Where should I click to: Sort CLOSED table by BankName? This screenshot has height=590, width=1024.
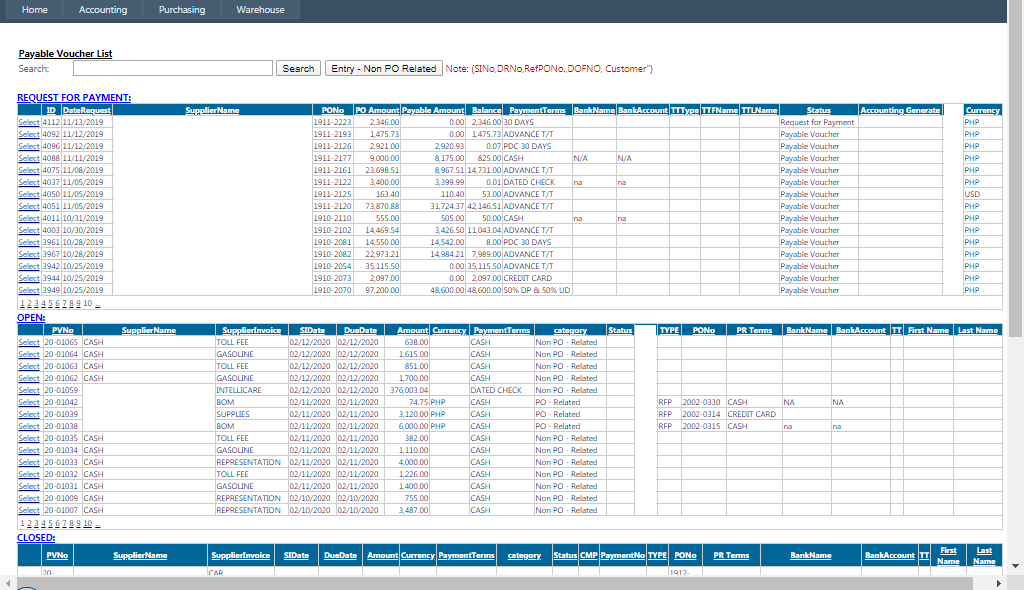[810, 555]
